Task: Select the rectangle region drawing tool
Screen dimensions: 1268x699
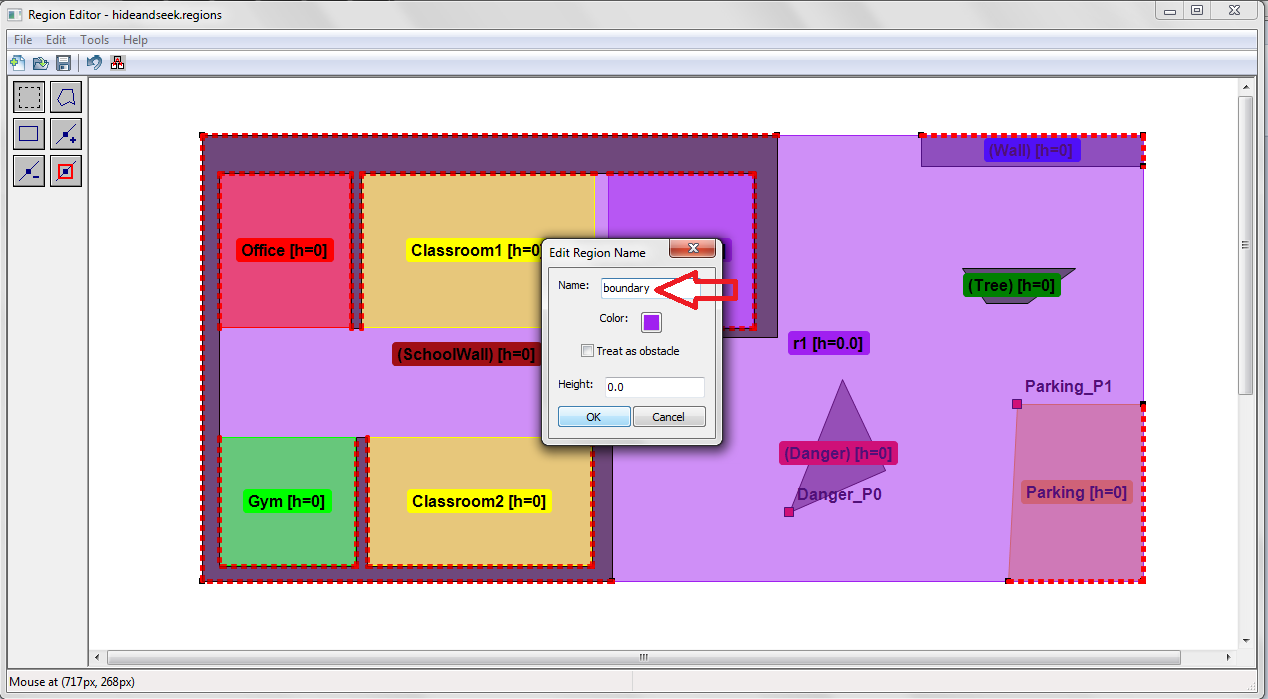Action: pyautogui.click(x=29, y=134)
